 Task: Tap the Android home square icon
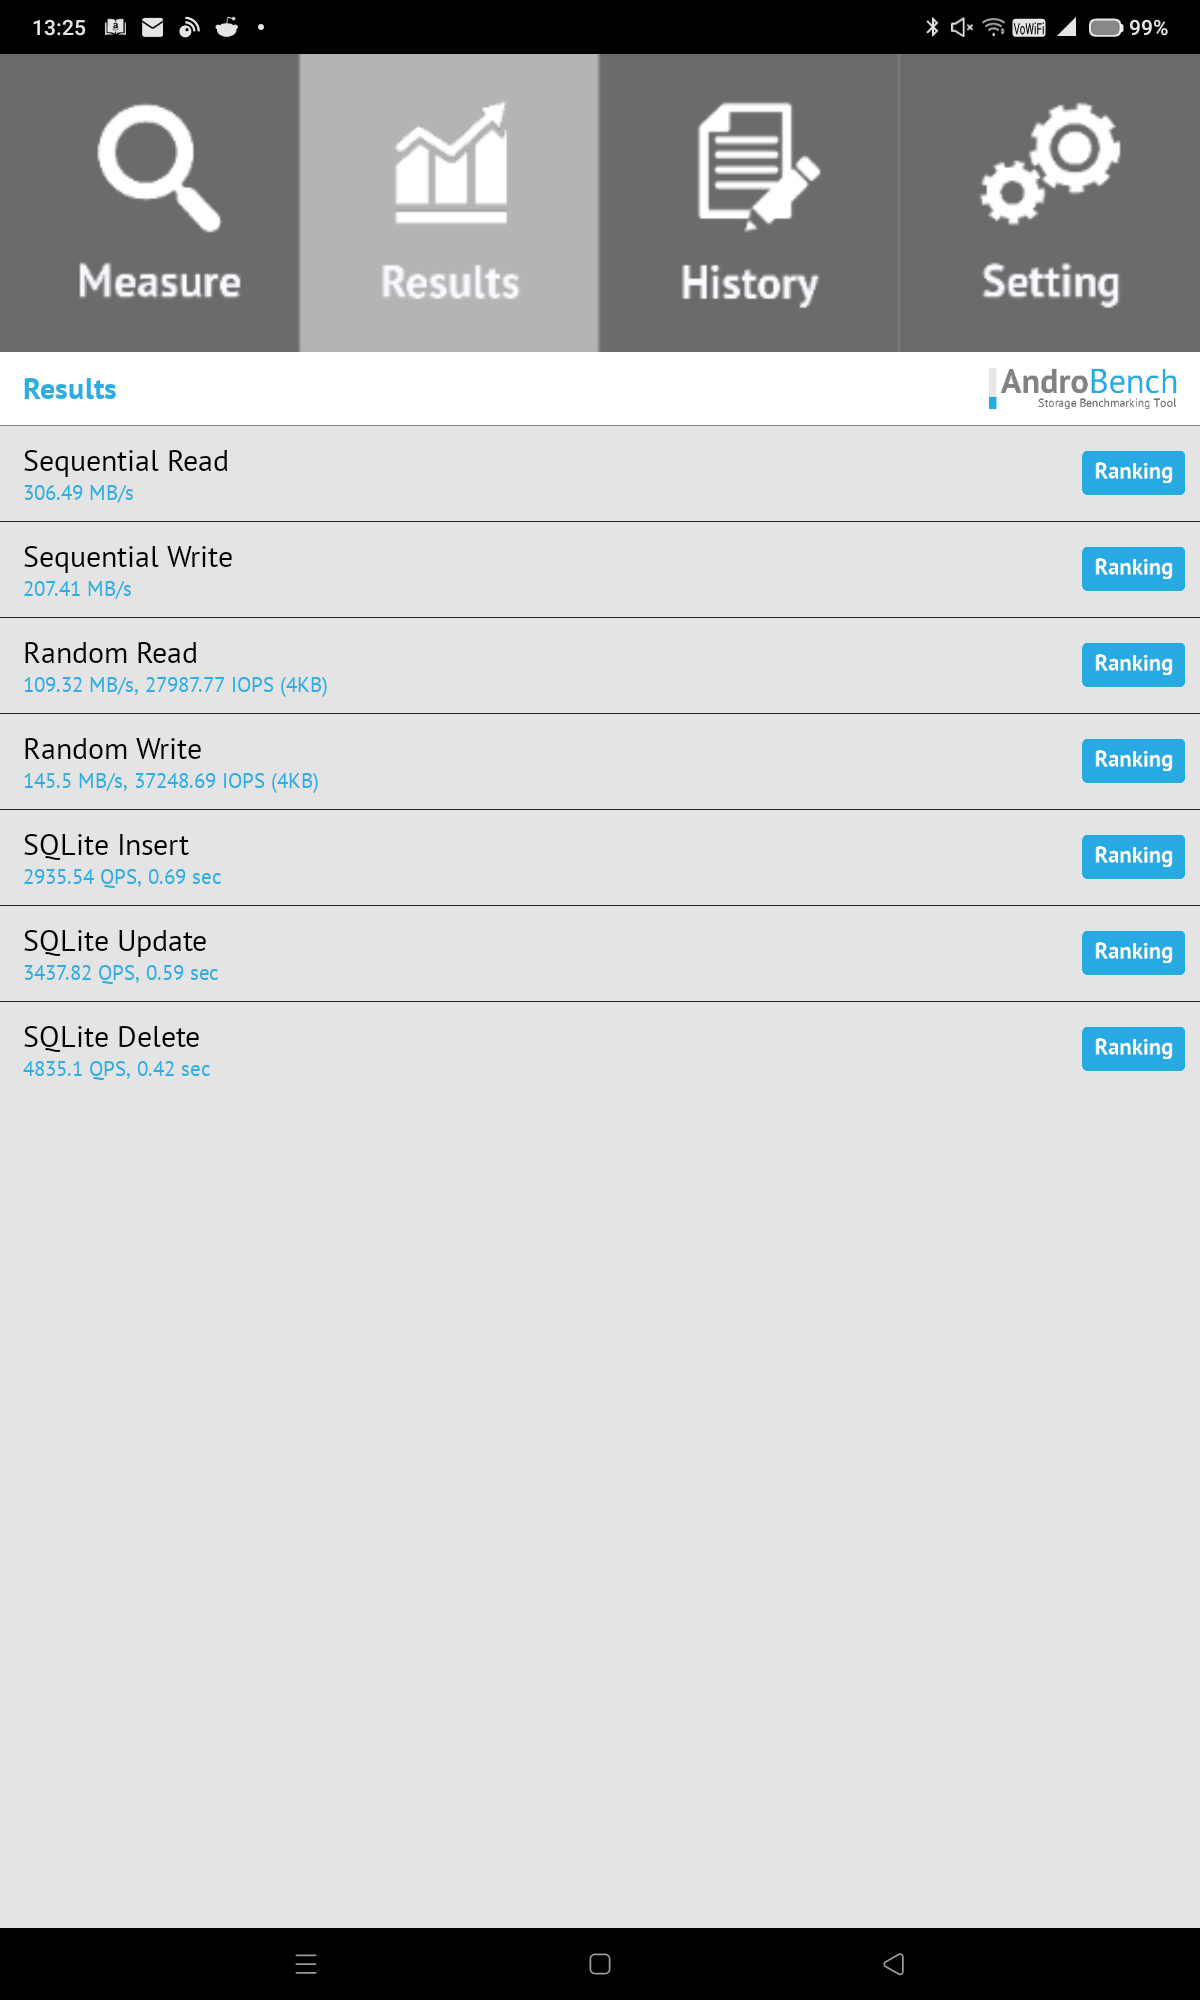(x=600, y=1964)
